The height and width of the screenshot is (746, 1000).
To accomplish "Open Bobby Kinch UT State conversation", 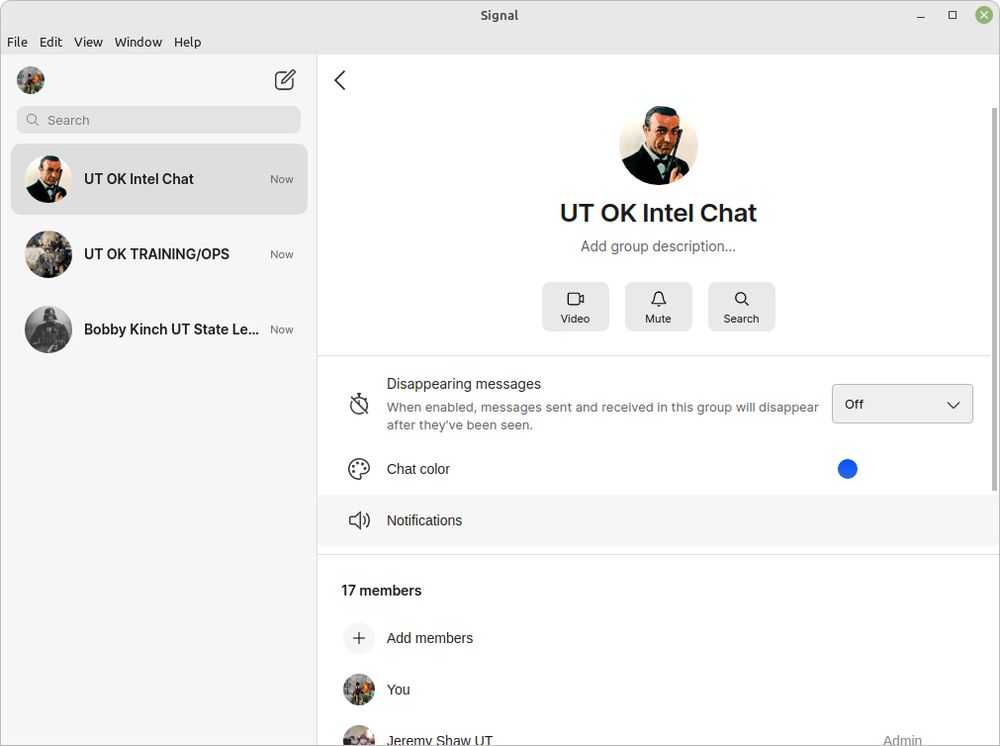I will pyautogui.click(x=159, y=330).
